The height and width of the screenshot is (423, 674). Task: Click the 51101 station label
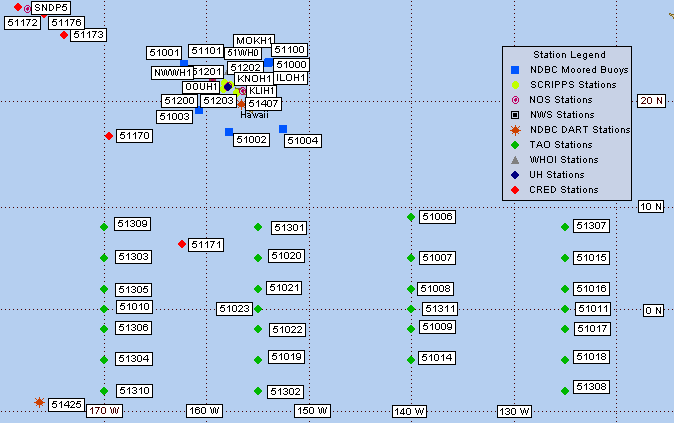[206, 51]
